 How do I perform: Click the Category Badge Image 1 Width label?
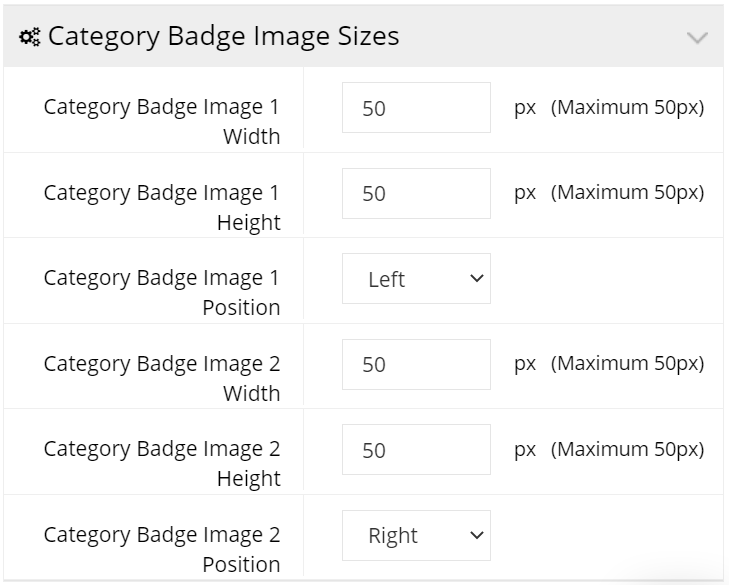162,121
